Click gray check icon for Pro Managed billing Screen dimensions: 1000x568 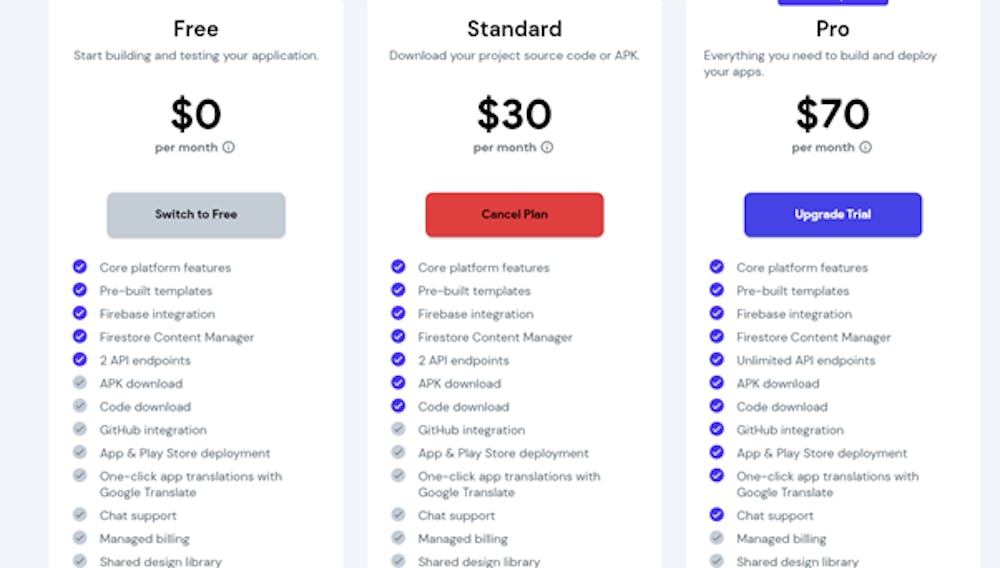[717, 537]
